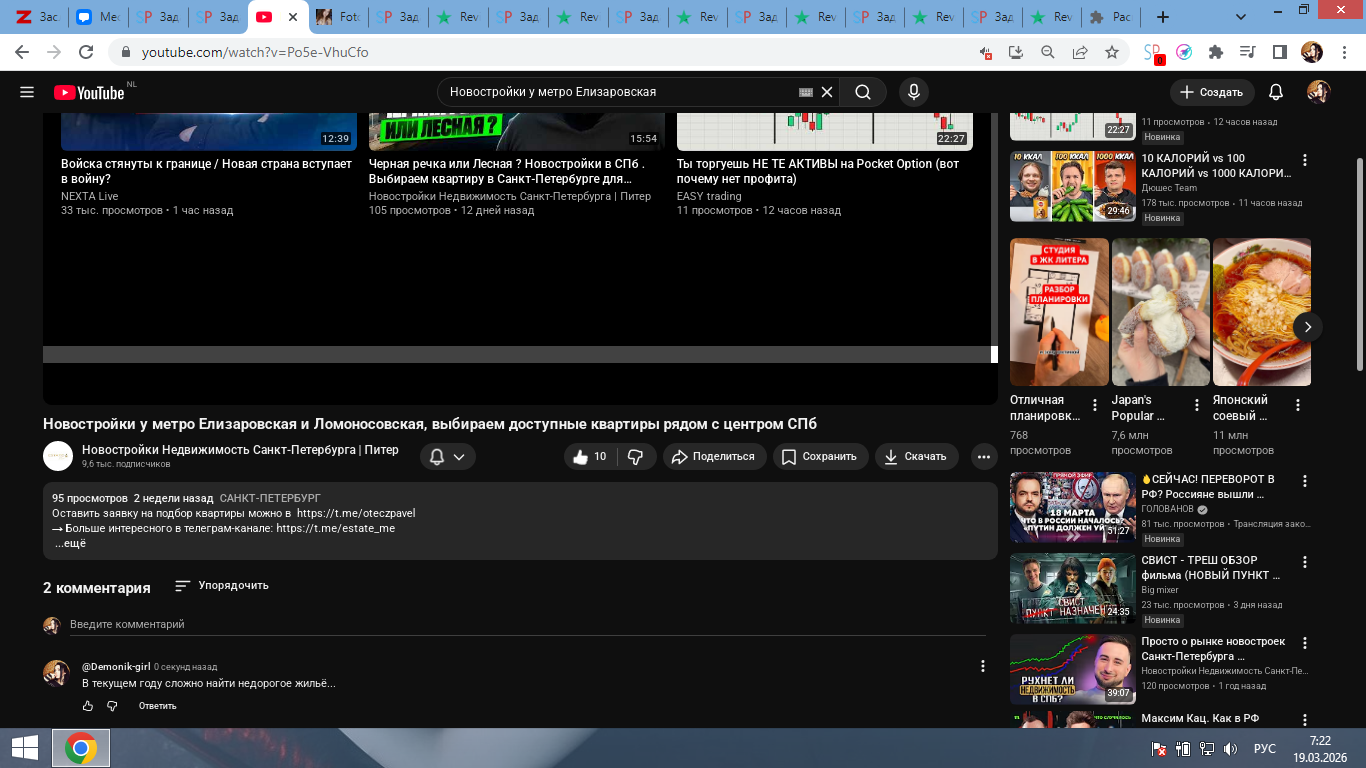Viewport: 1366px width, 768px height.
Task: Clear the search field text
Action: pos(827,92)
